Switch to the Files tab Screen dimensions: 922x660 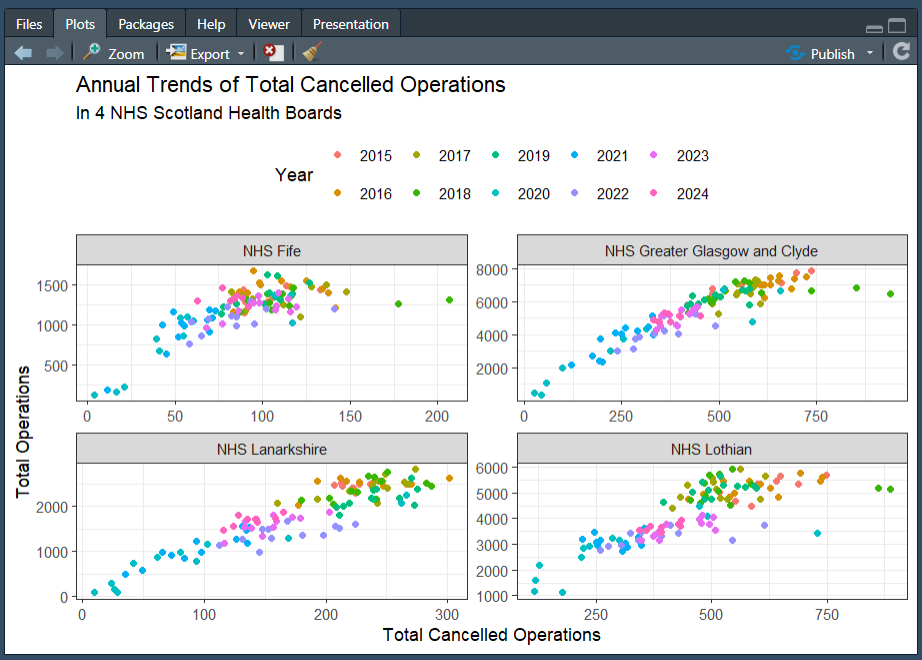click(28, 24)
